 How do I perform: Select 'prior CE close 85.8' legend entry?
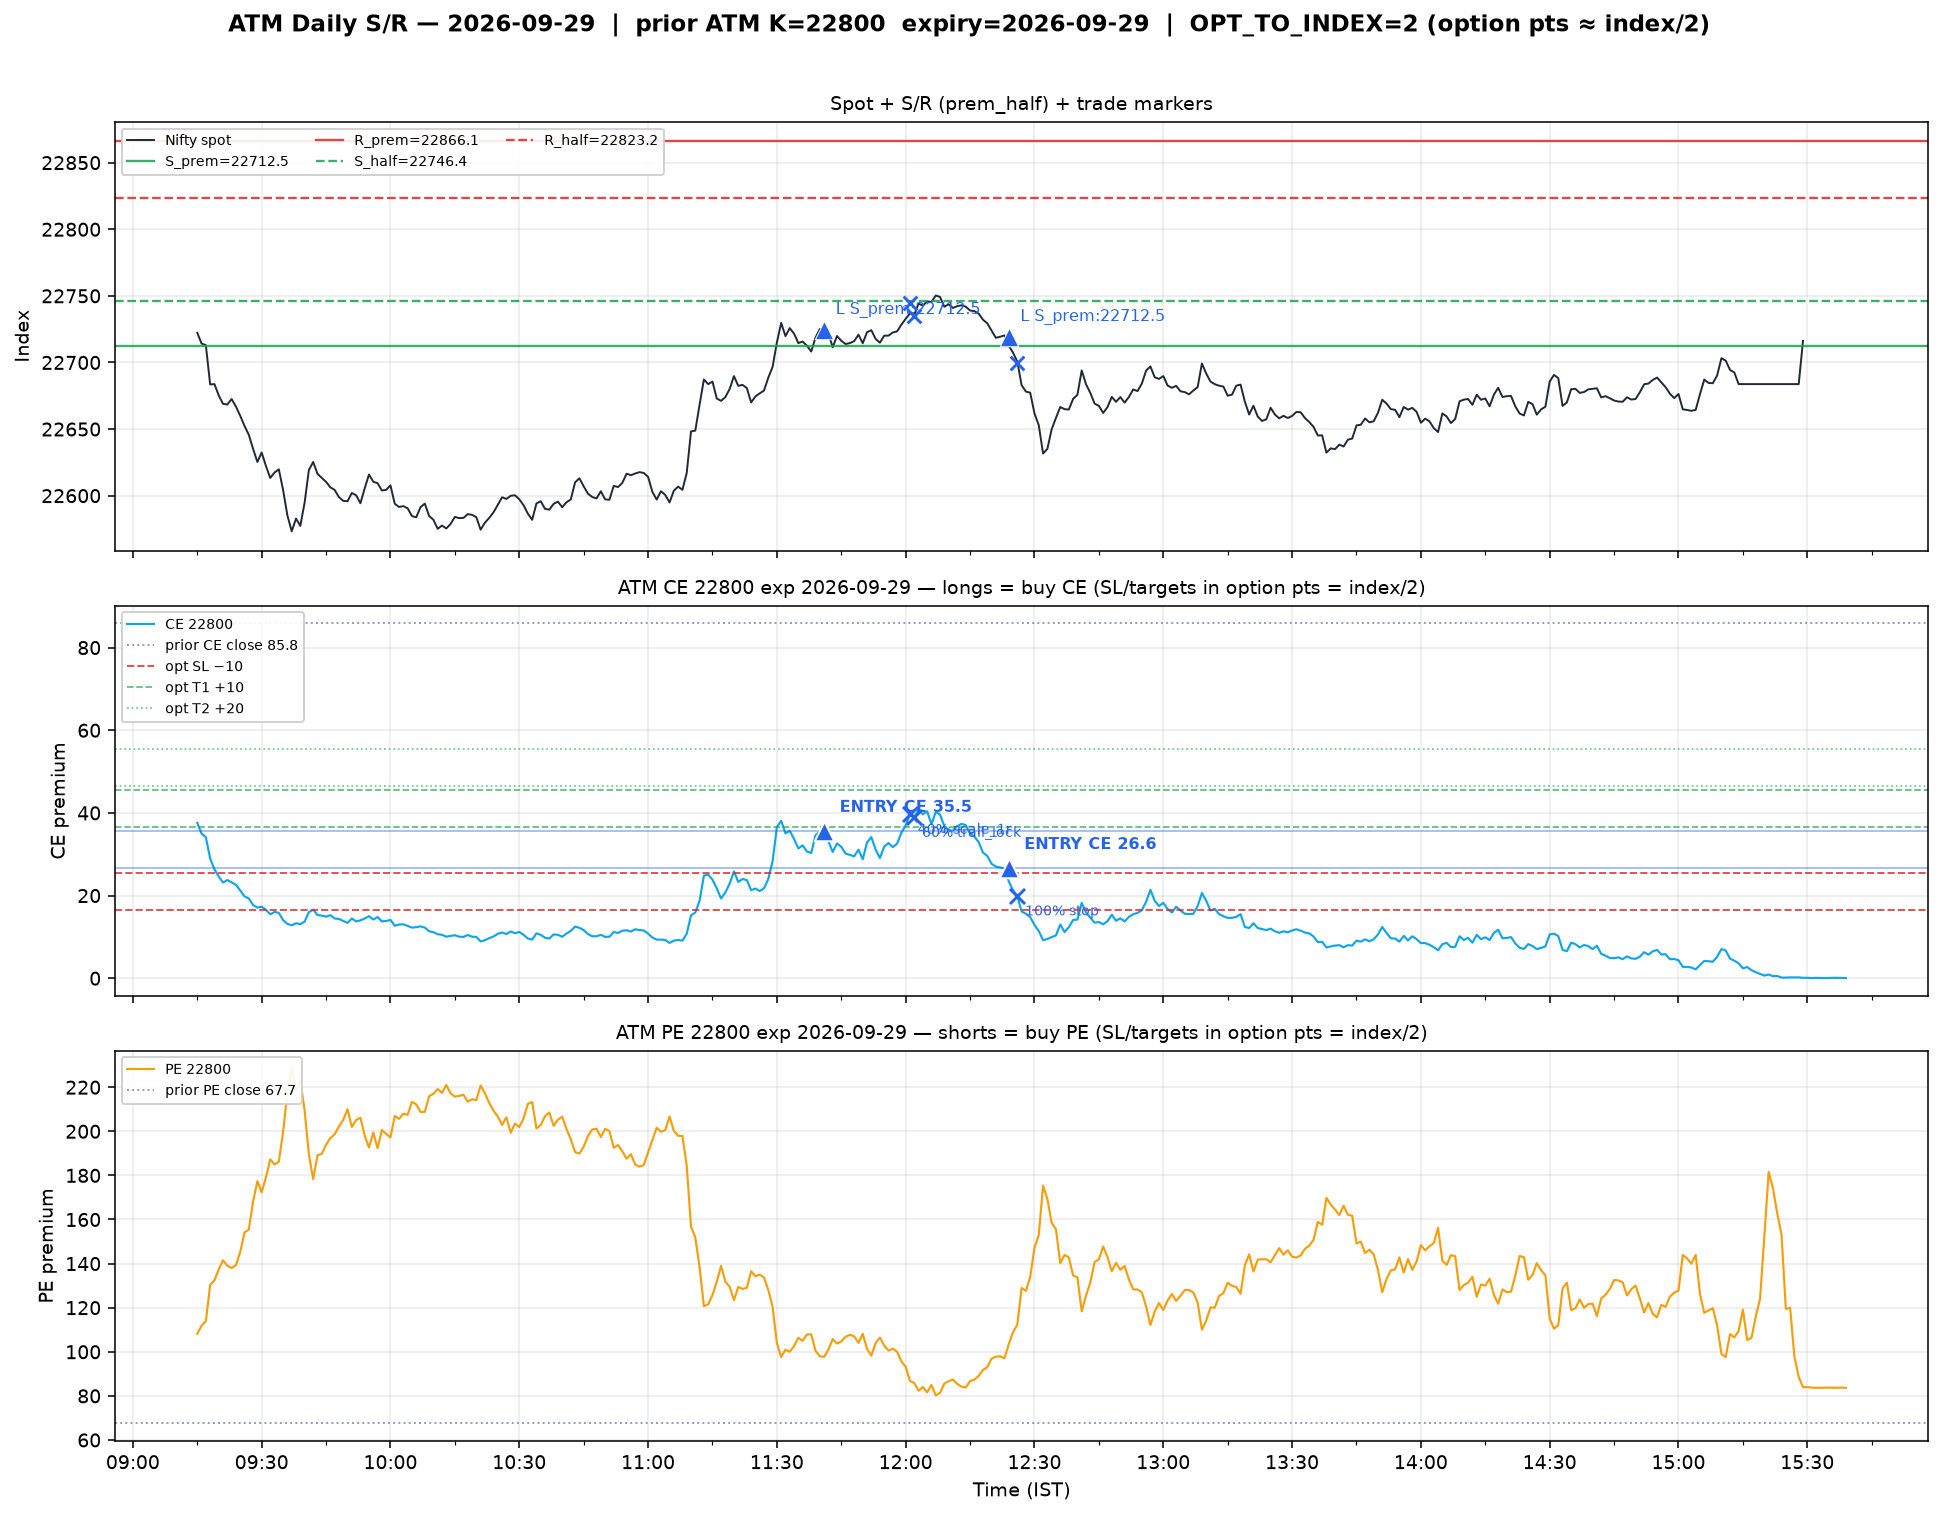pyautogui.click(x=212, y=646)
